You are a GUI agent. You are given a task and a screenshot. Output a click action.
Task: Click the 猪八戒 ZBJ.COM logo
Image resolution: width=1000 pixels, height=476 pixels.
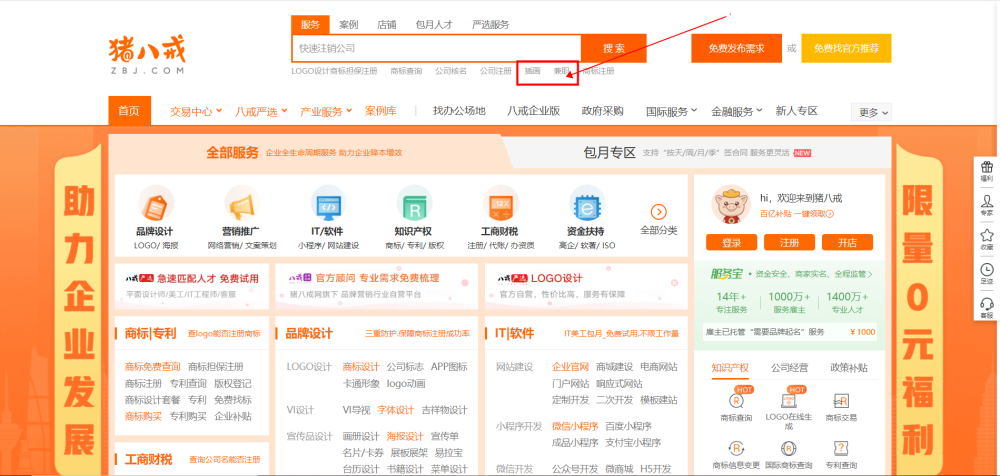tap(147, 55)
